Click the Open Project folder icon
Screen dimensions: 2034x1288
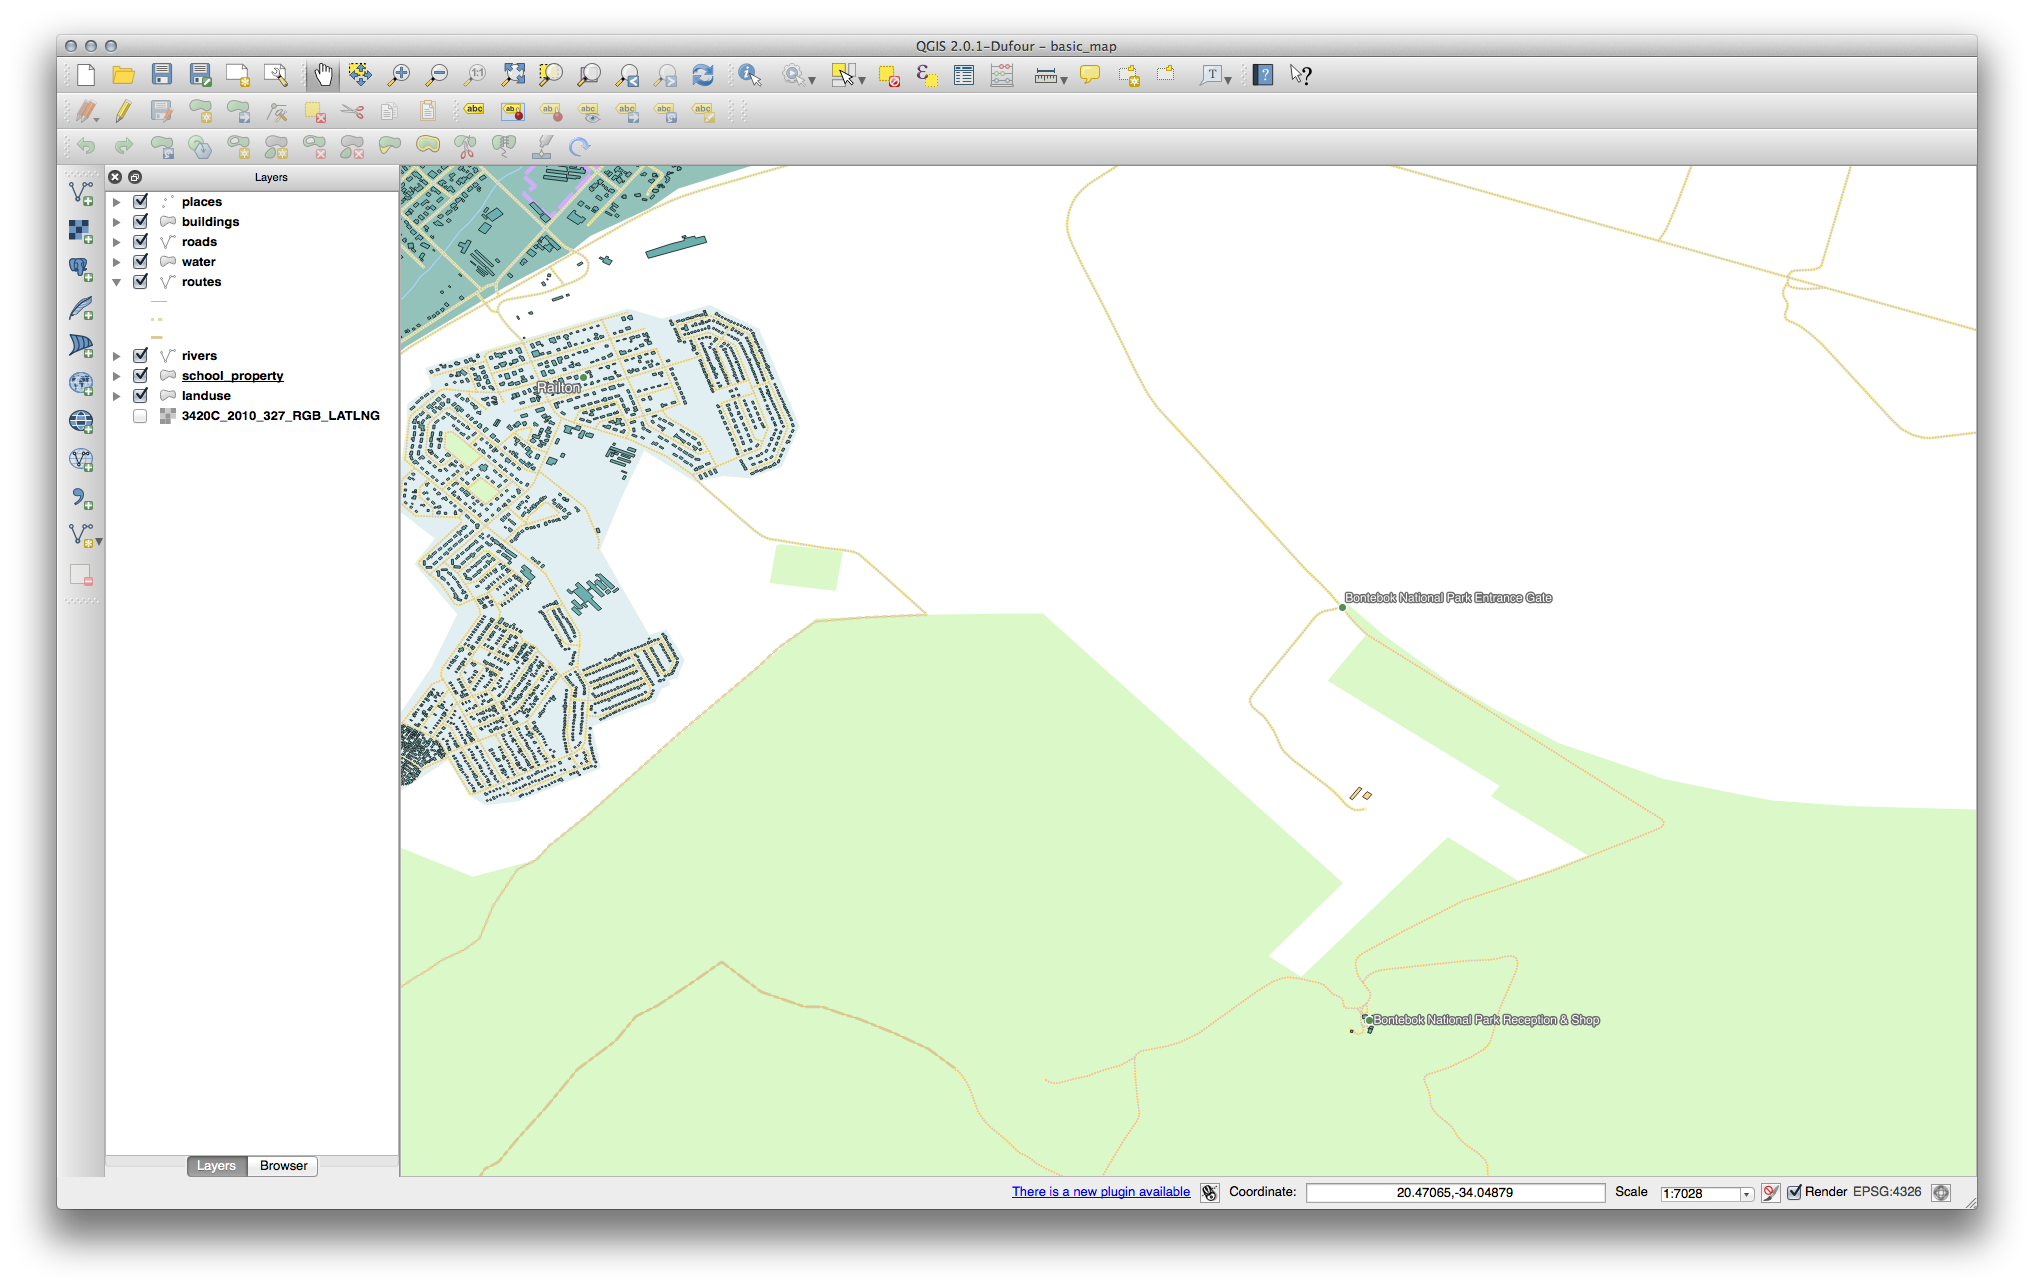(x=123, y=75)
